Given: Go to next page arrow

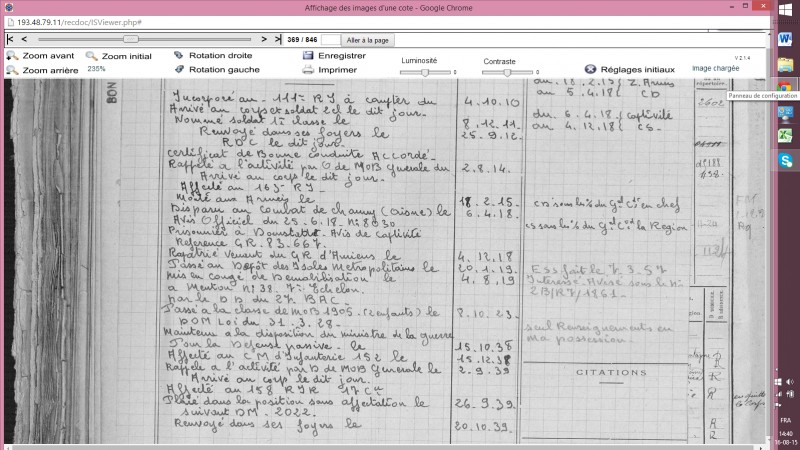Looking at the screenshot, I should click(264, 39).
